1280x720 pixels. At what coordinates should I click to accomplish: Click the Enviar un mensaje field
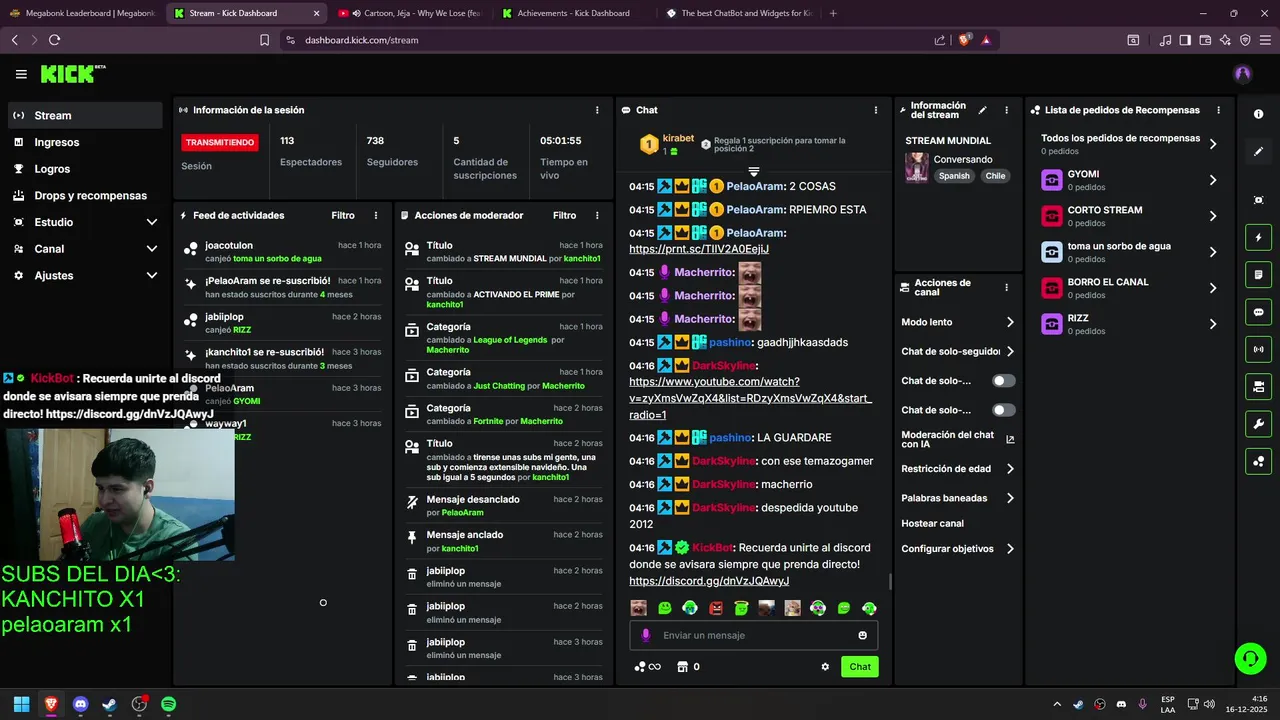click(754, 635)
